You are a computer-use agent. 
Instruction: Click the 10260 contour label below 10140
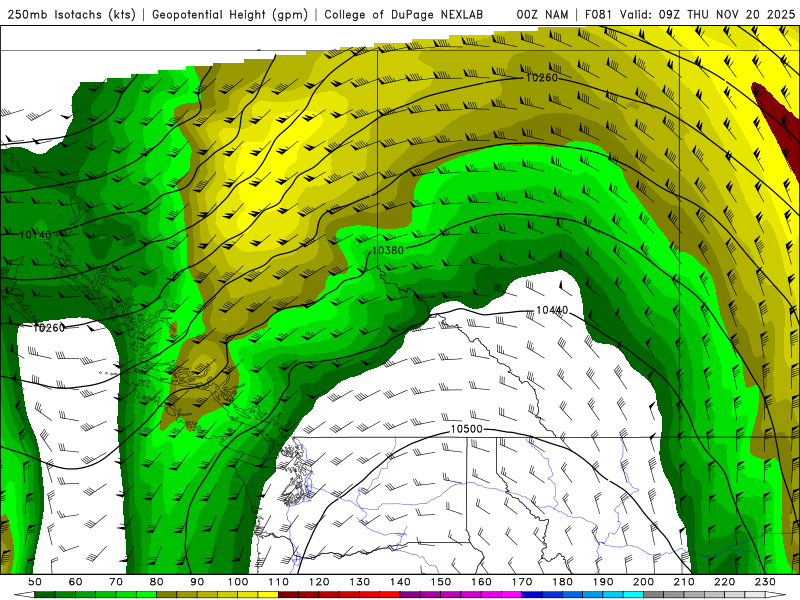tap(48, 328)
